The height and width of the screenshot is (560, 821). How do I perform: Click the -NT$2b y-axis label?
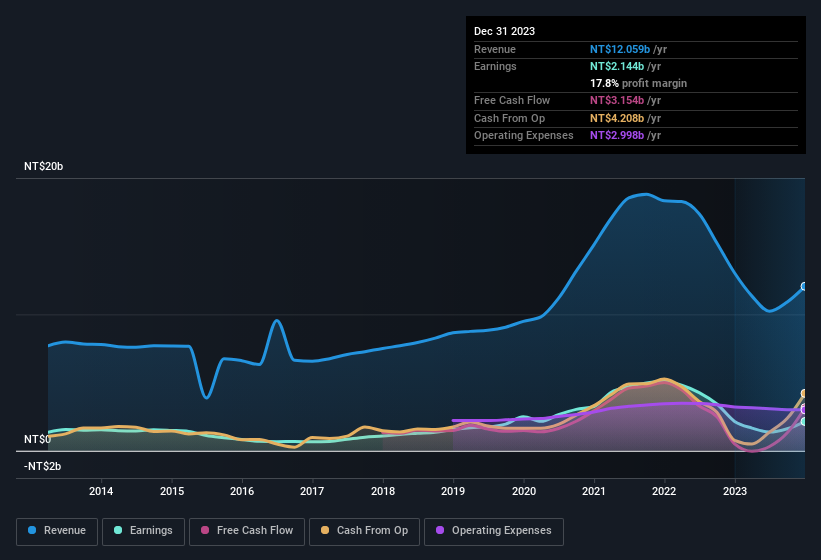[42, 466]
